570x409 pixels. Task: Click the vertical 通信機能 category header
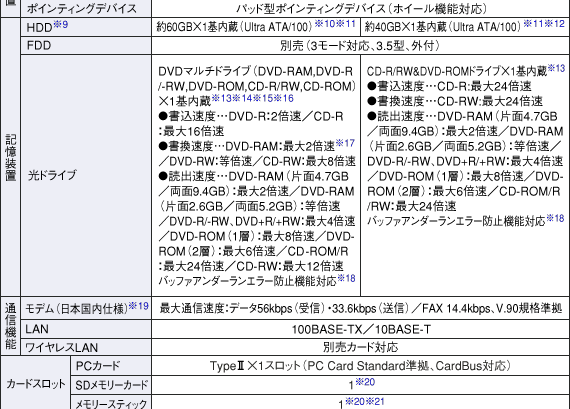click(11, 326)
